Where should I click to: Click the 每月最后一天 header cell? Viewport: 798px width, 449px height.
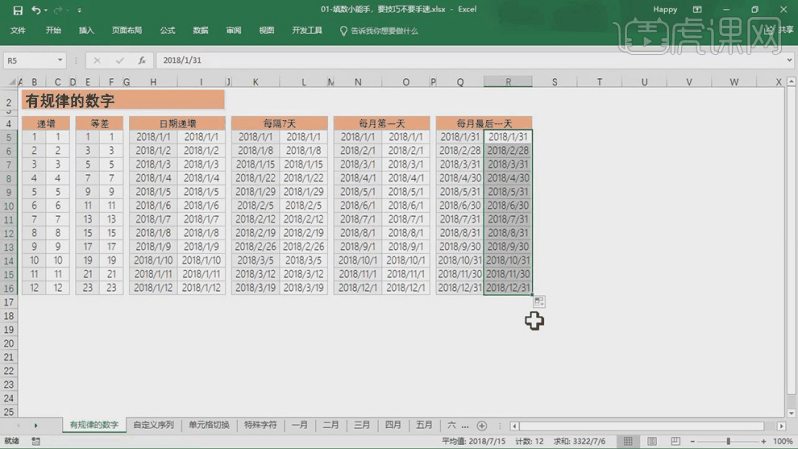pos(484,123)
